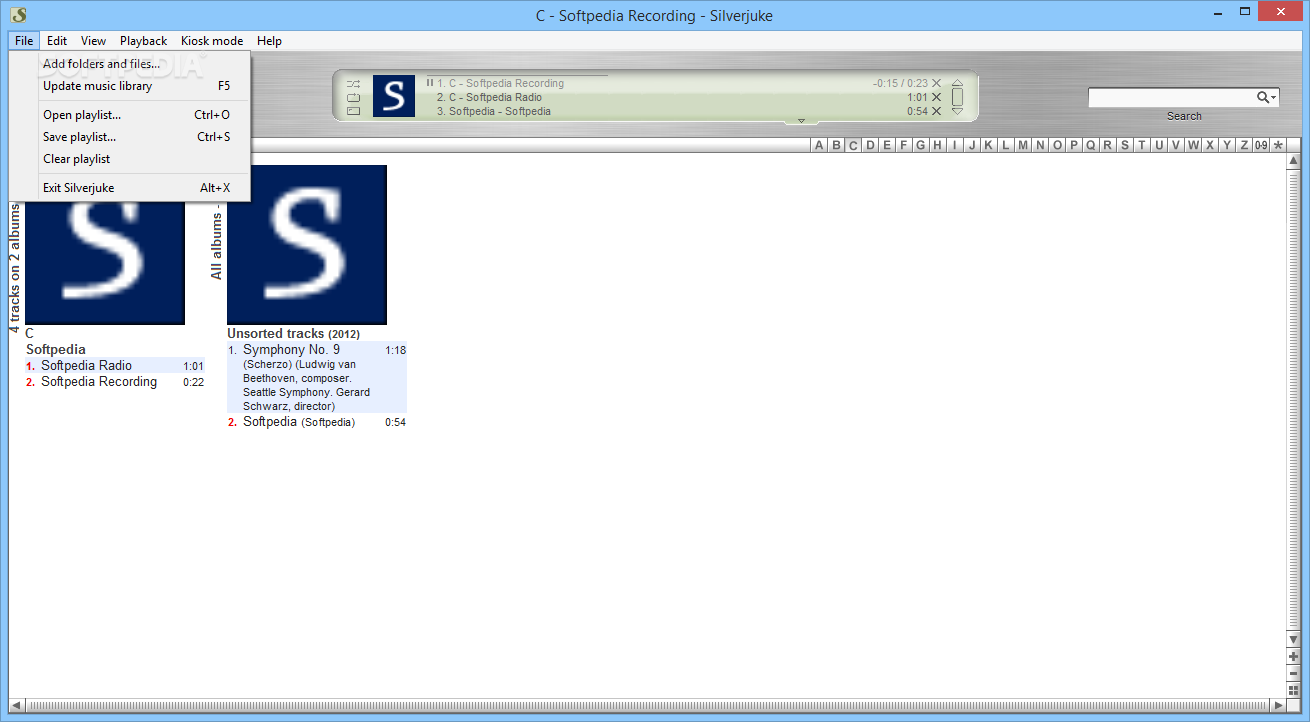The image size is (1310, 722).
Task: Click the display toggle icon below the repeat icon
Action: [x=353, y=111]
